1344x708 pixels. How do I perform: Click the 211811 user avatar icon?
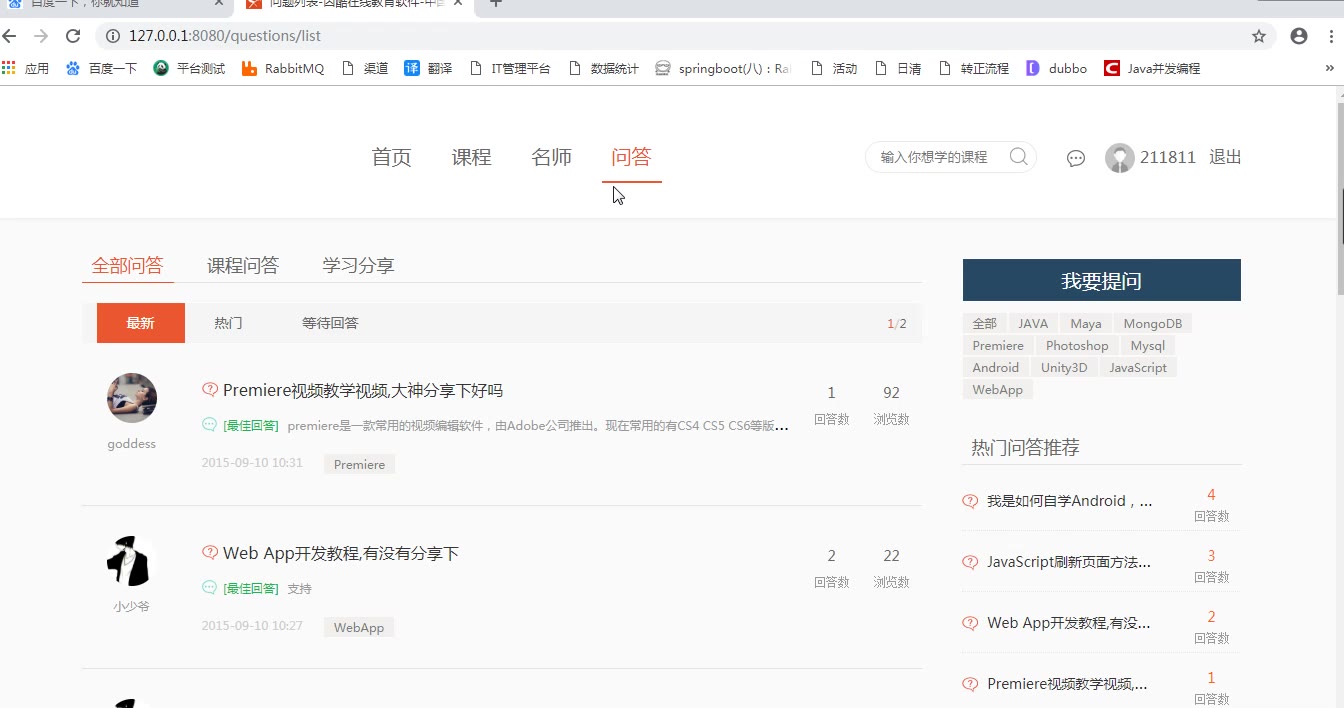[x=1120, y=158]
